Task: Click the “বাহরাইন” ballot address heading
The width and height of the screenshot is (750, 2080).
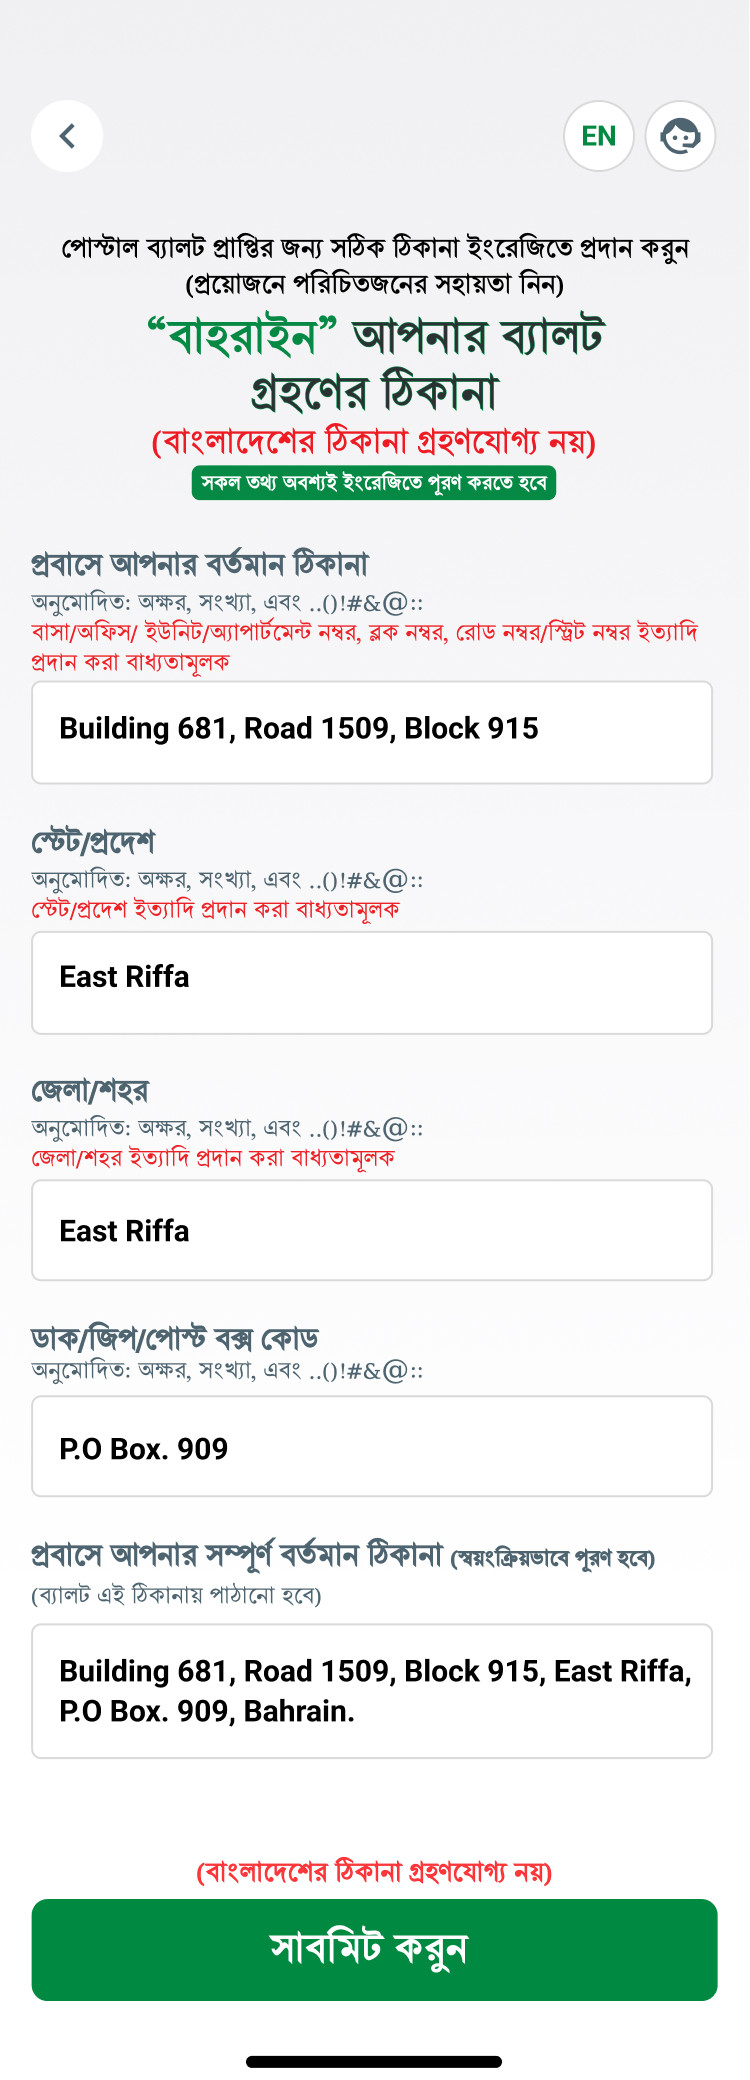Action: coord(374,363)
